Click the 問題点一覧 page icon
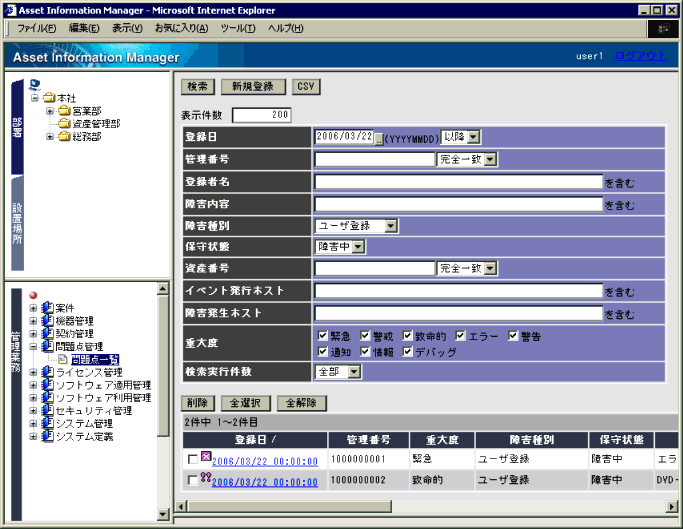 [63, 359]
